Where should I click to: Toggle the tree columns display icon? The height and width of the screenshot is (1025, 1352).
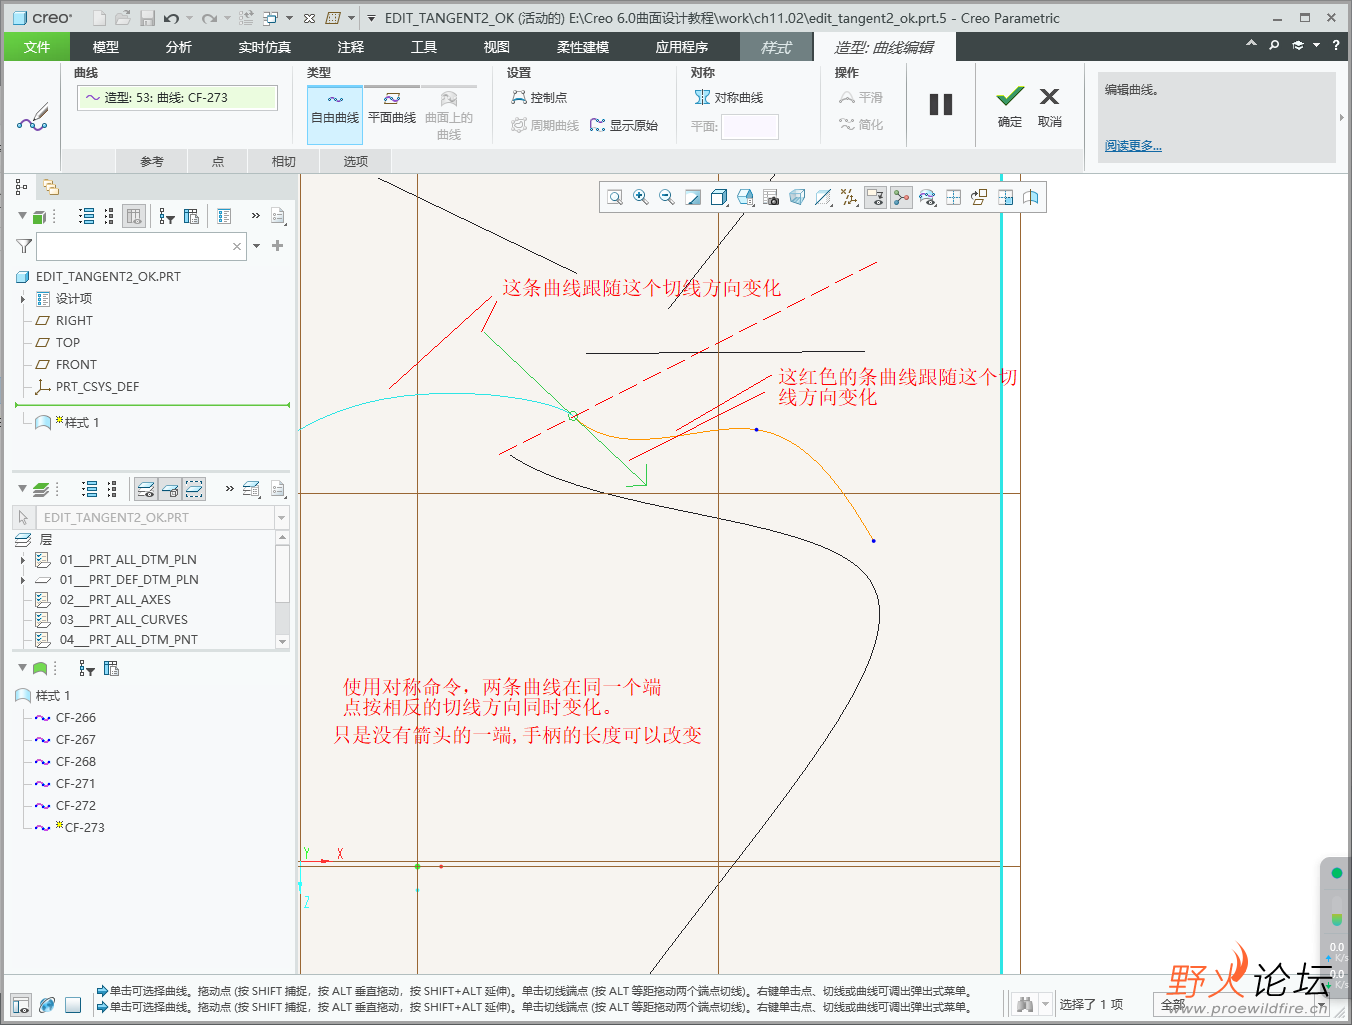coord(135,216)
